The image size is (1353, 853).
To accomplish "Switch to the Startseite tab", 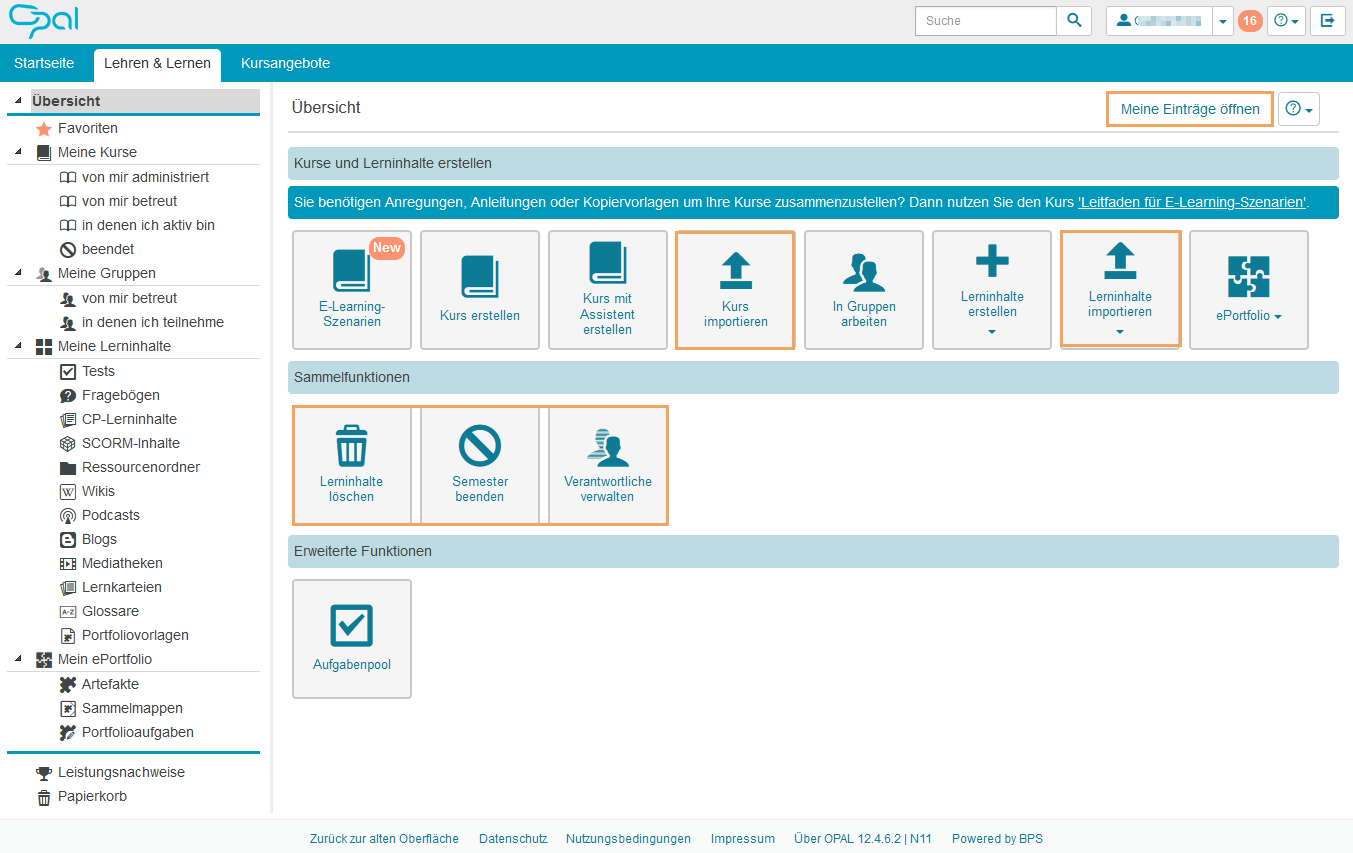I will [44, 63].
